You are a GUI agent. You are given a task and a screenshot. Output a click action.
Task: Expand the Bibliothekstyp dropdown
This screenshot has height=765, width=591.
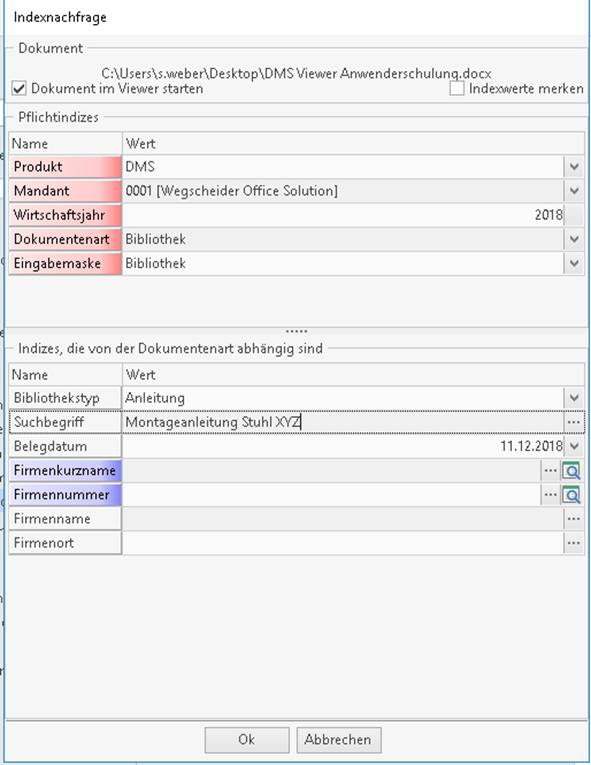[x=574, y=398]
